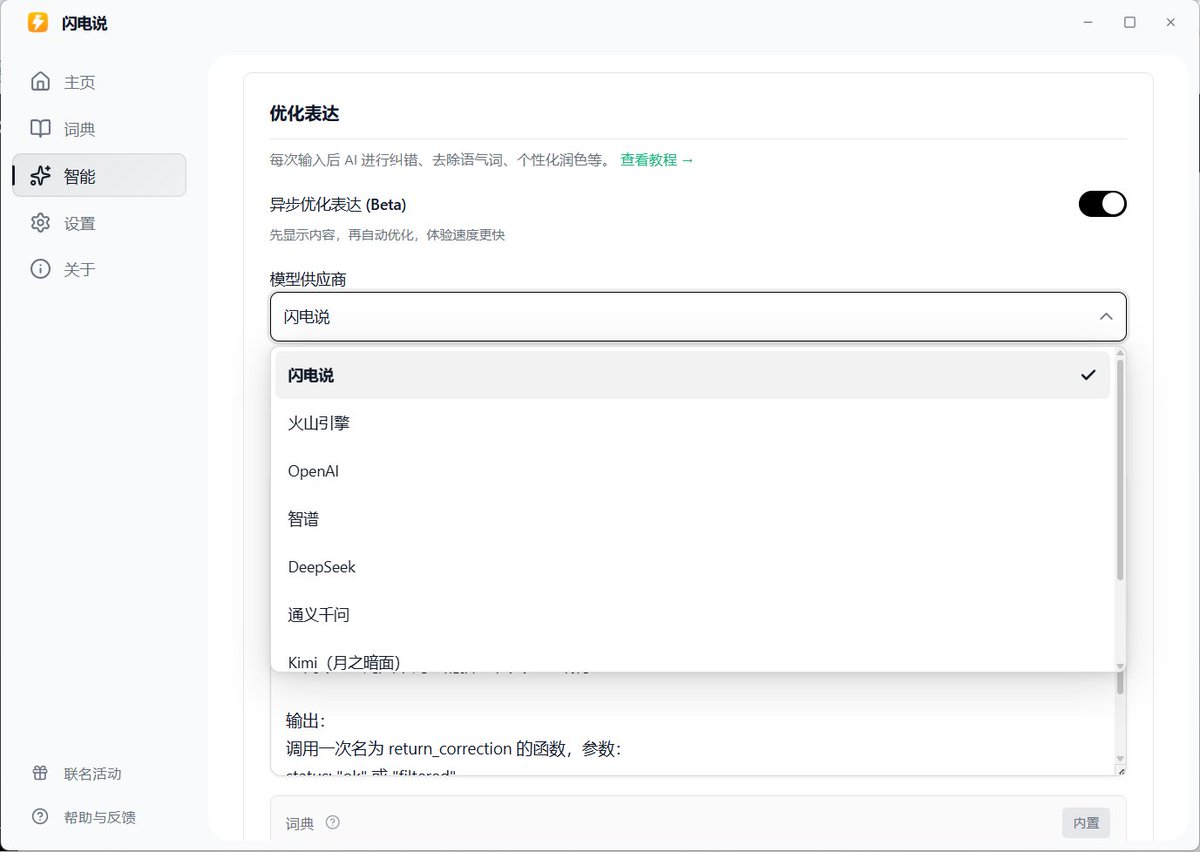Select the sparkle 智能 icon
The image size is (1200, 852).
(x=40, y=176)
